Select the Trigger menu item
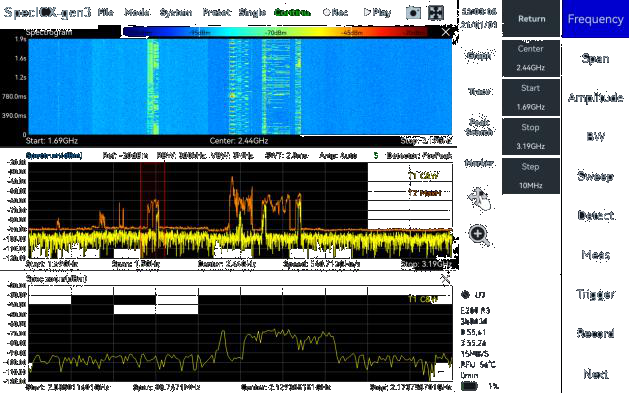 595,294
